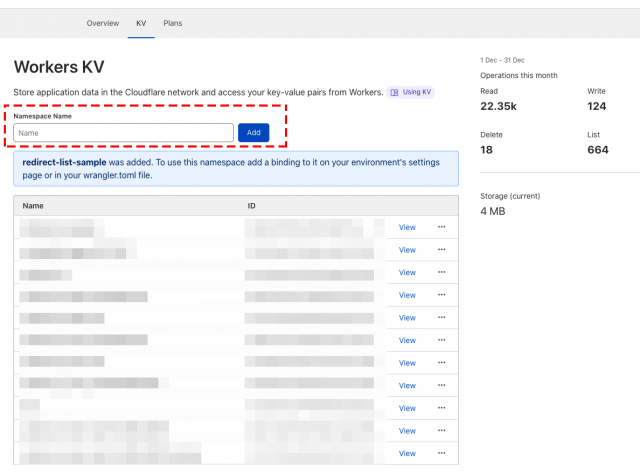Open View link in first namespace row

coord(407,227)
